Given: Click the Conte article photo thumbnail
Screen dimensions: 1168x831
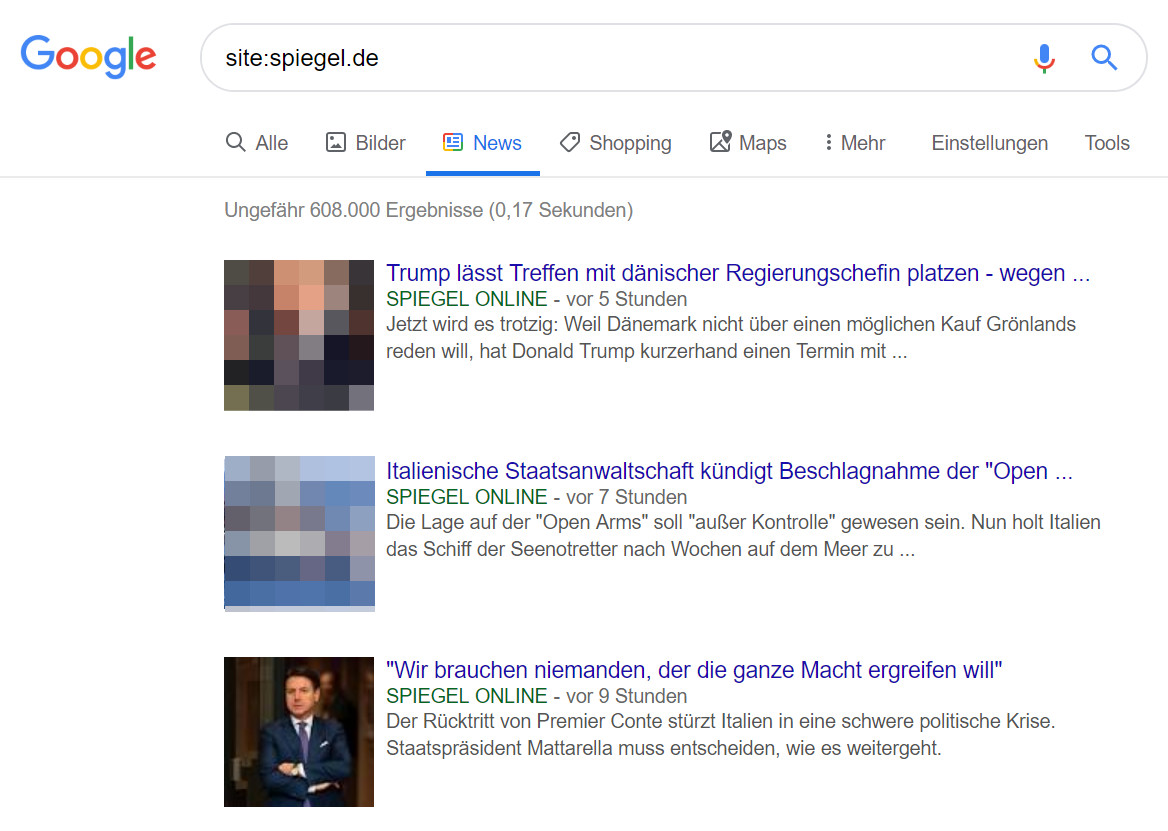Looking at the screenshot, I should 298,732.
